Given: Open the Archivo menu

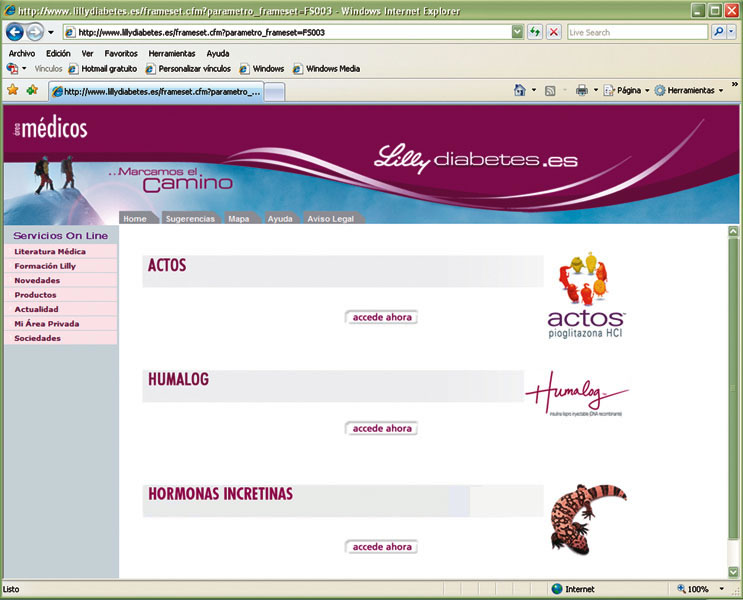Looking at the screenshot, I should point(22,54).
